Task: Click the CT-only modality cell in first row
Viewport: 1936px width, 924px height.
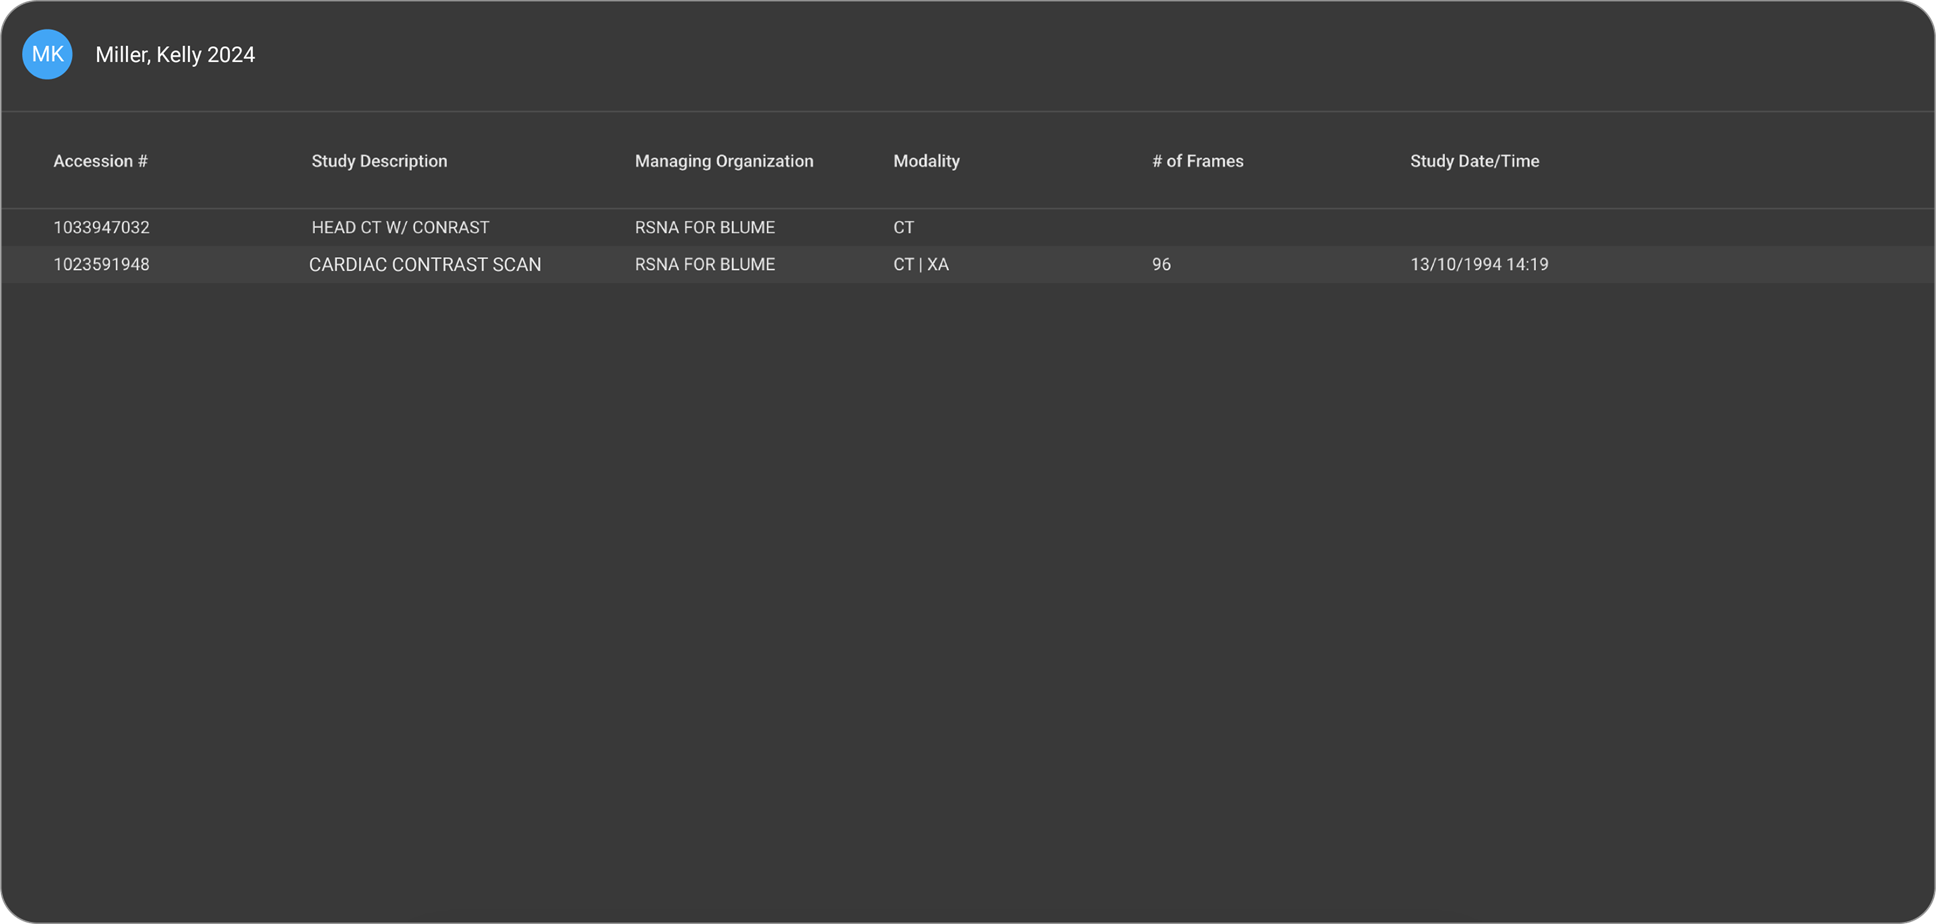Action: pos(903,228)
